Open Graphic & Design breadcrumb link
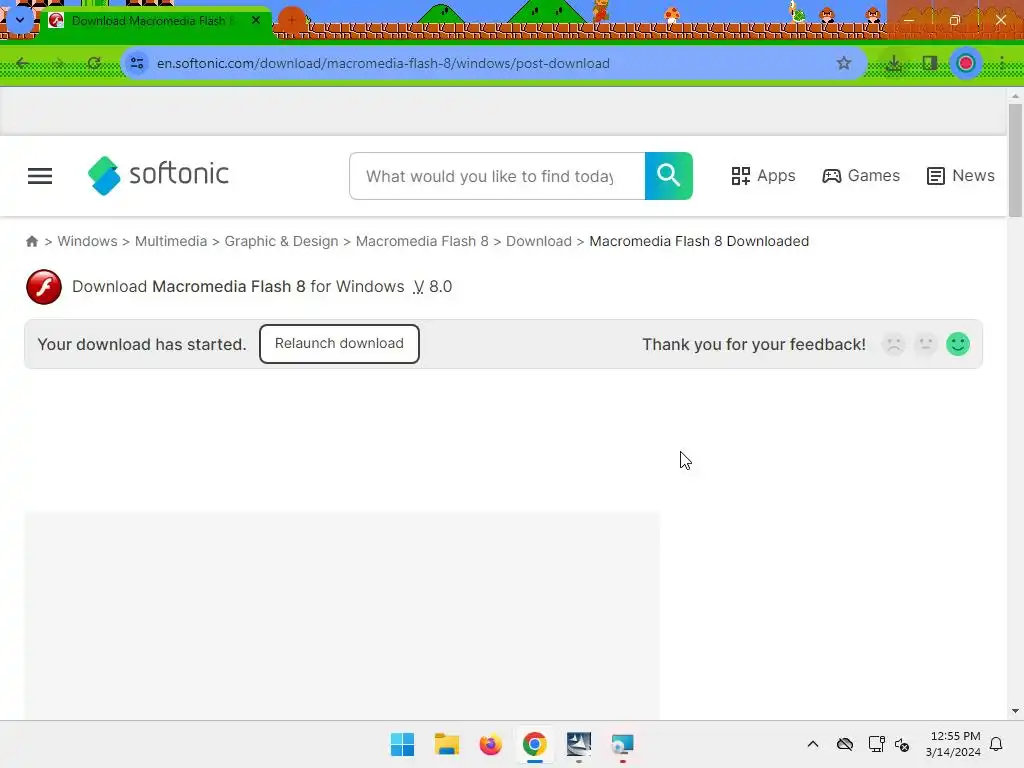Screen dimensions: 1024x768 coord(281,241)
